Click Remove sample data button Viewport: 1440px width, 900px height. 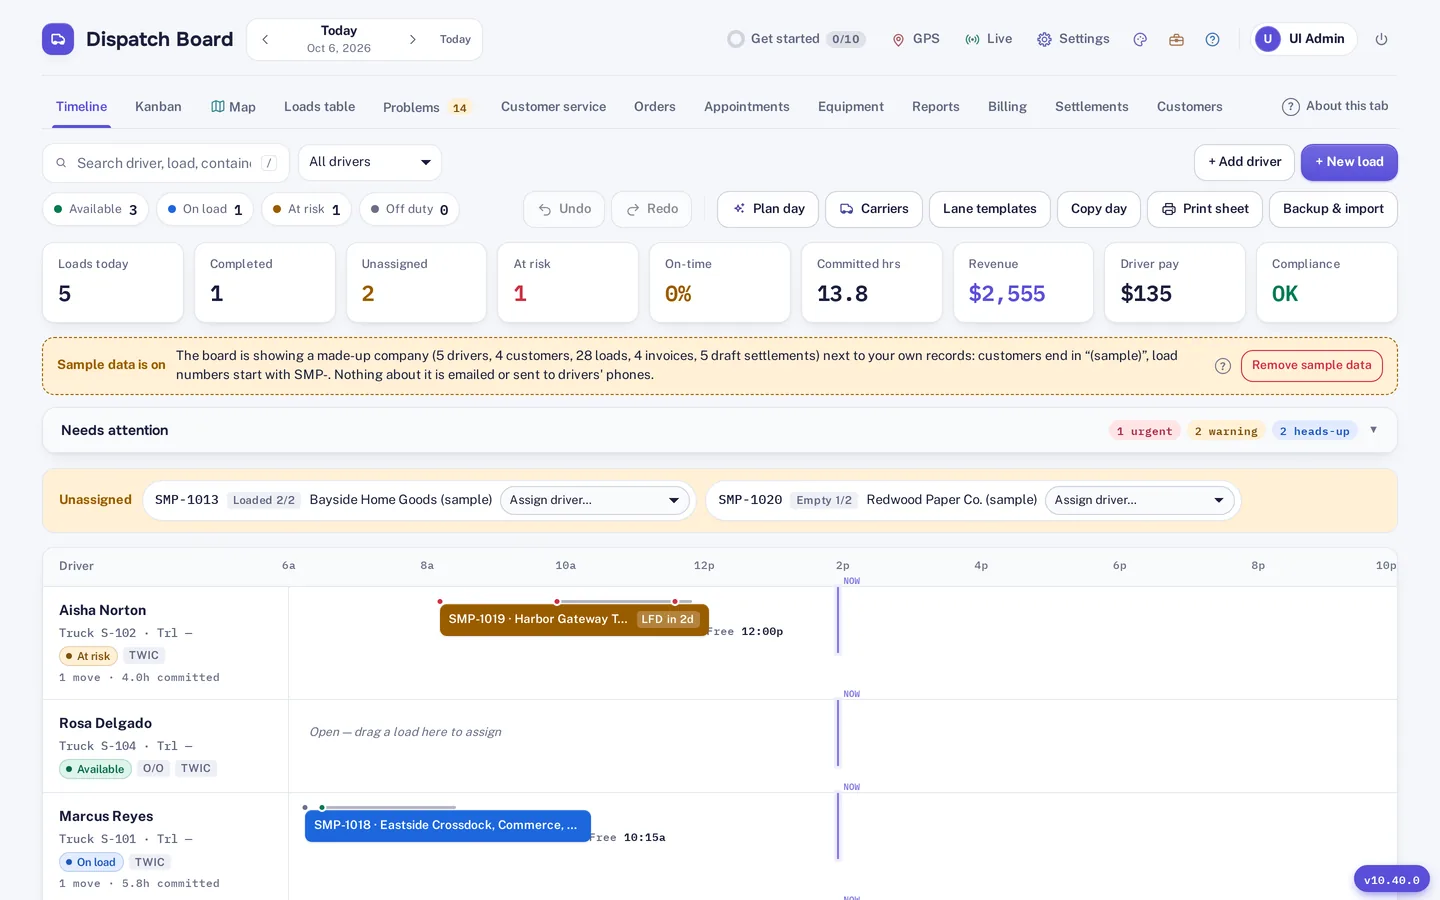tap(1311, 366)
